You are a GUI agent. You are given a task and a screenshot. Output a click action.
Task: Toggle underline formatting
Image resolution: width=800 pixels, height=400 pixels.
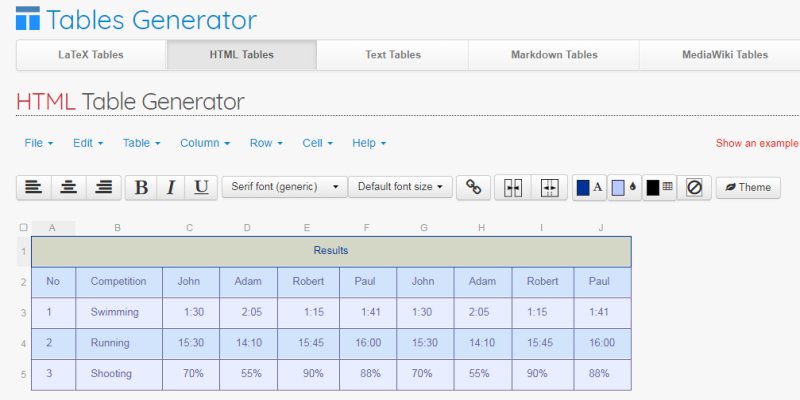(x=201, y=187)
